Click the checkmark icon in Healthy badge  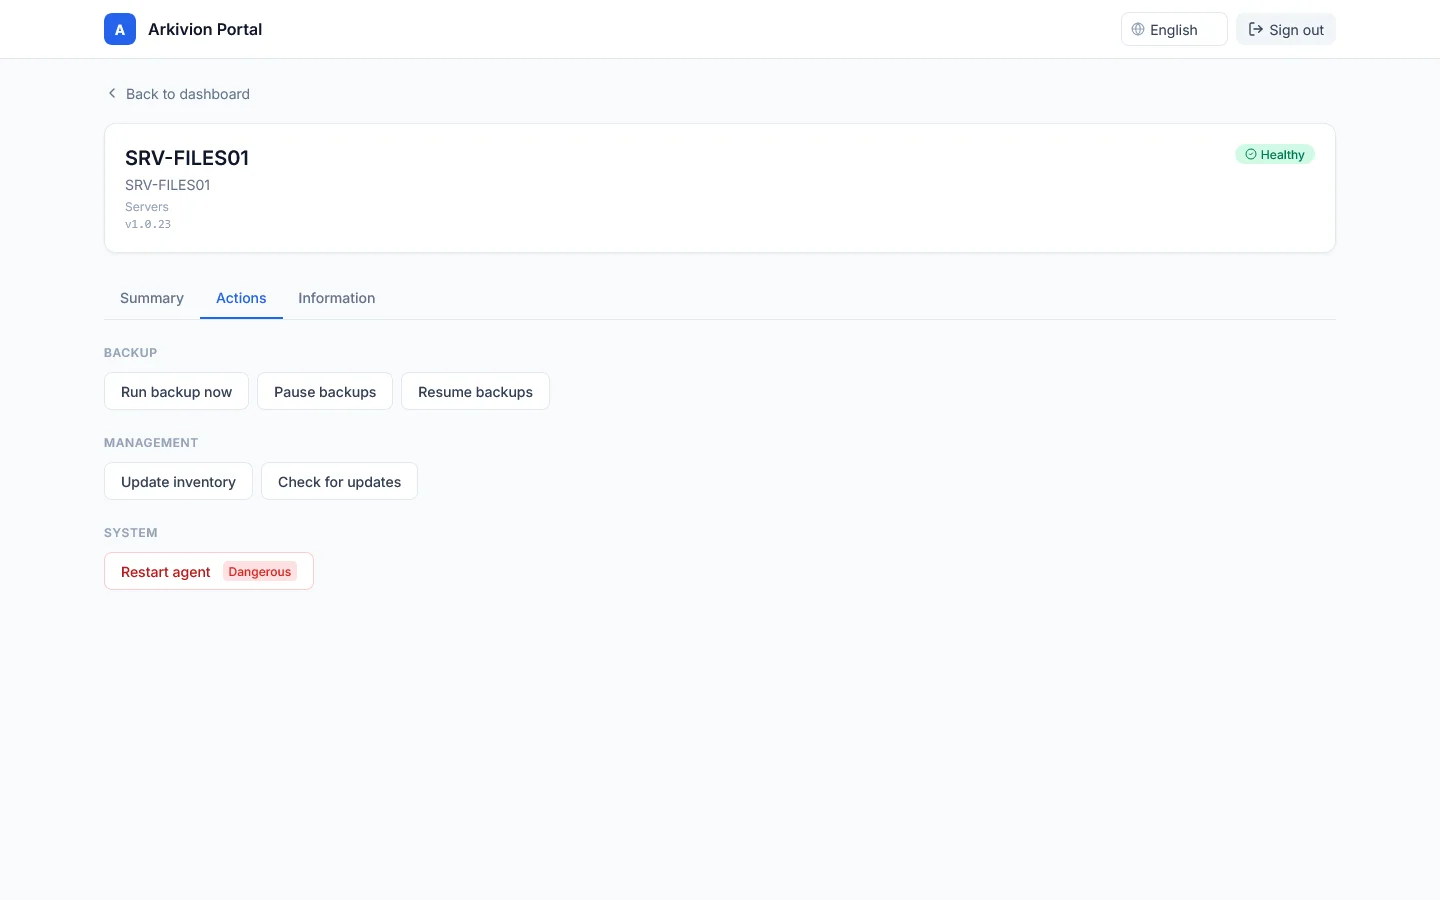[x=1251, y=154]
